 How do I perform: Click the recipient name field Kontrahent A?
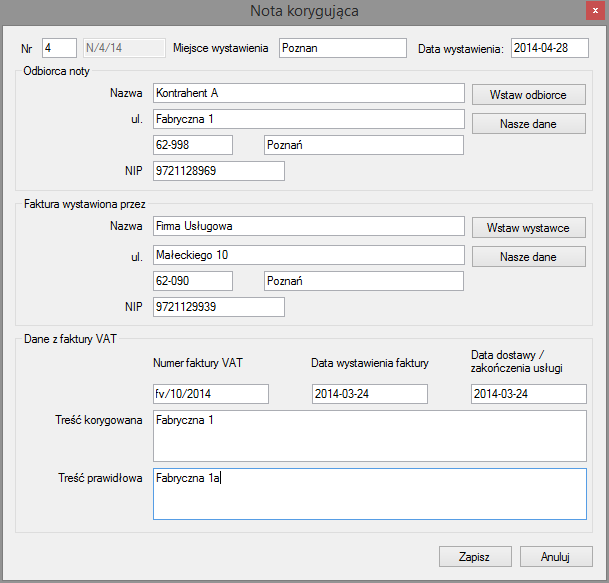pos(308,93)
